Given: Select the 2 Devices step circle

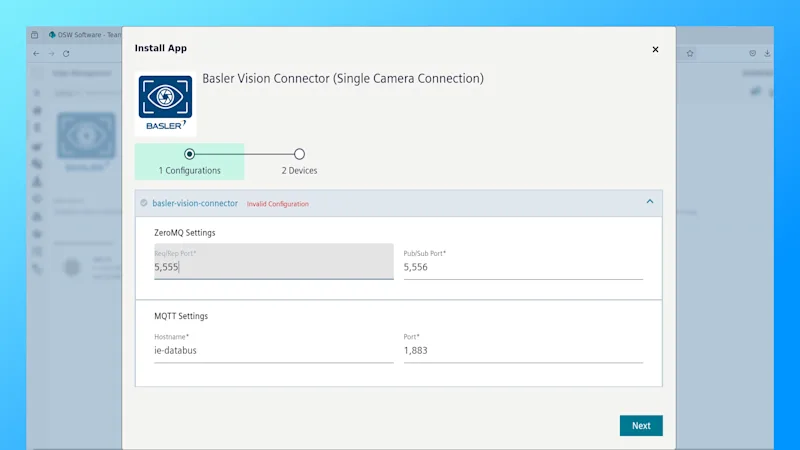Looking at the screenshot, I should click(x=299, y=154).
